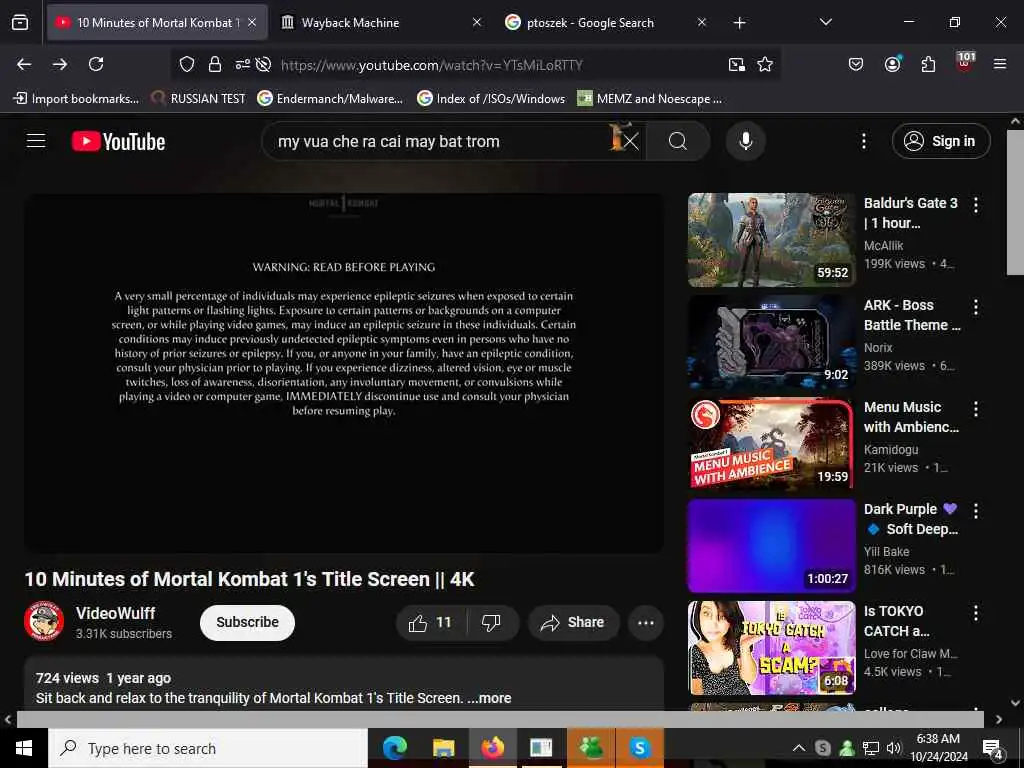Open Microsoft Edge from the taskbar
Screen dimensions: 1024x768
[x=394, y=748]
